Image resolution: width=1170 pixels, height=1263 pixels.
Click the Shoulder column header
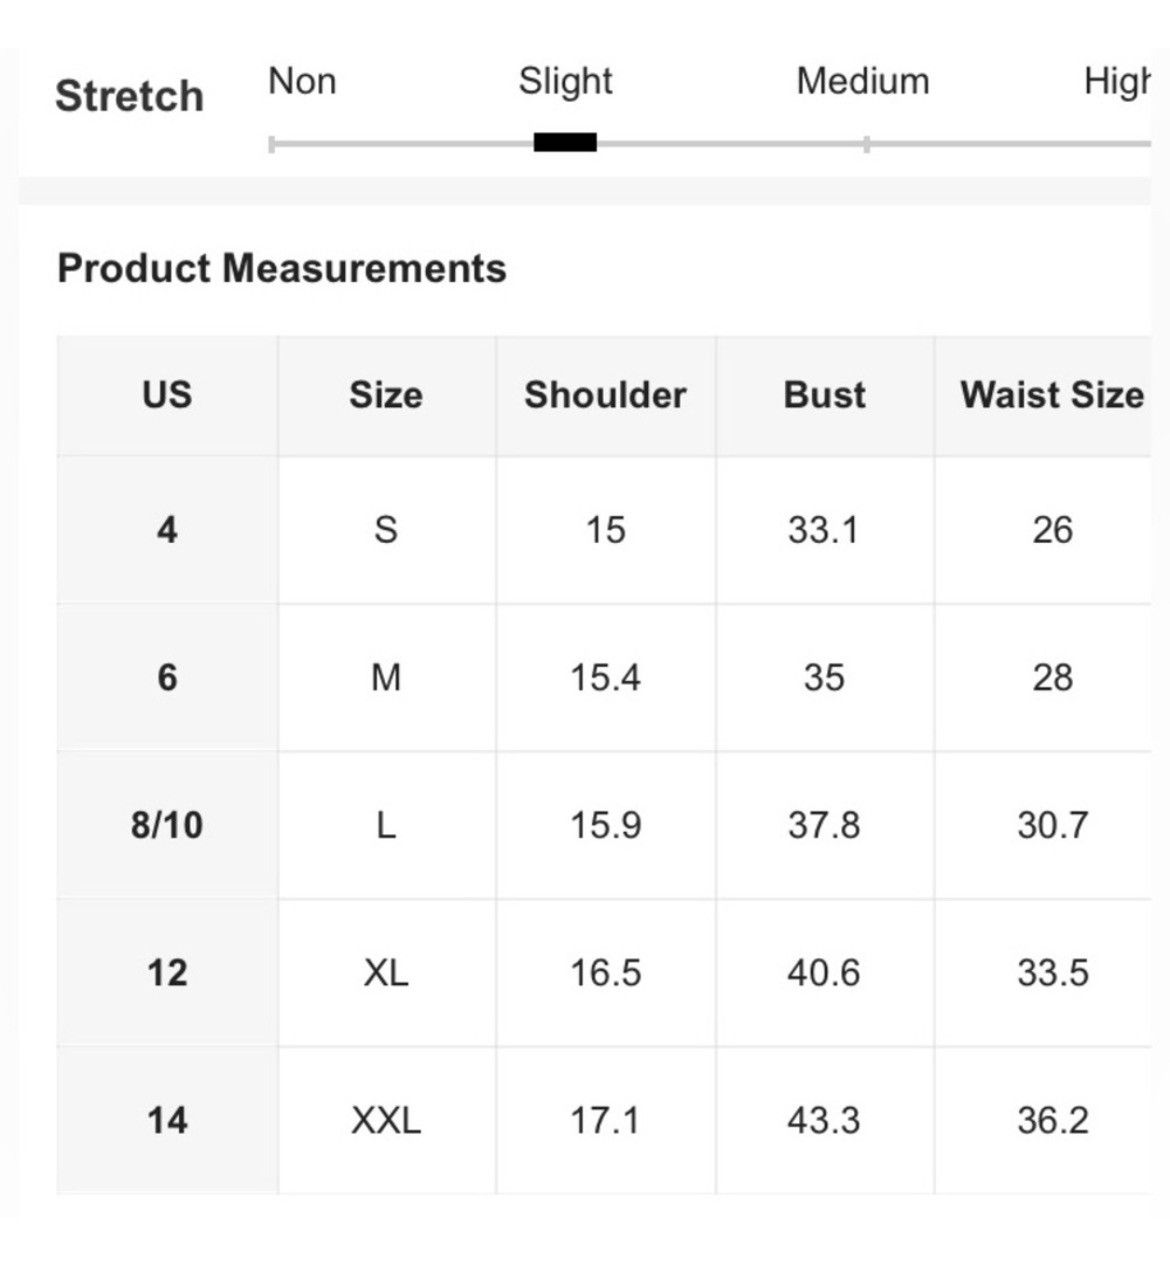click(605, 395)
